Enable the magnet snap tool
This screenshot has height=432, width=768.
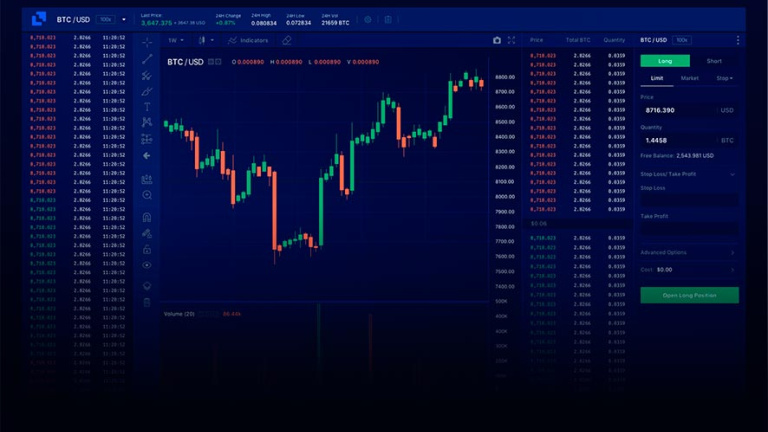pos(147,216)
